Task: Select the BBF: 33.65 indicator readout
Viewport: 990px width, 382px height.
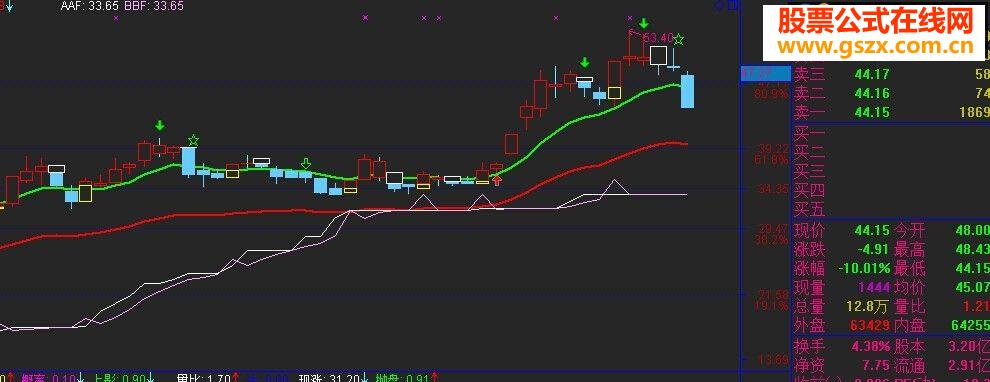Action: (155, 6)
